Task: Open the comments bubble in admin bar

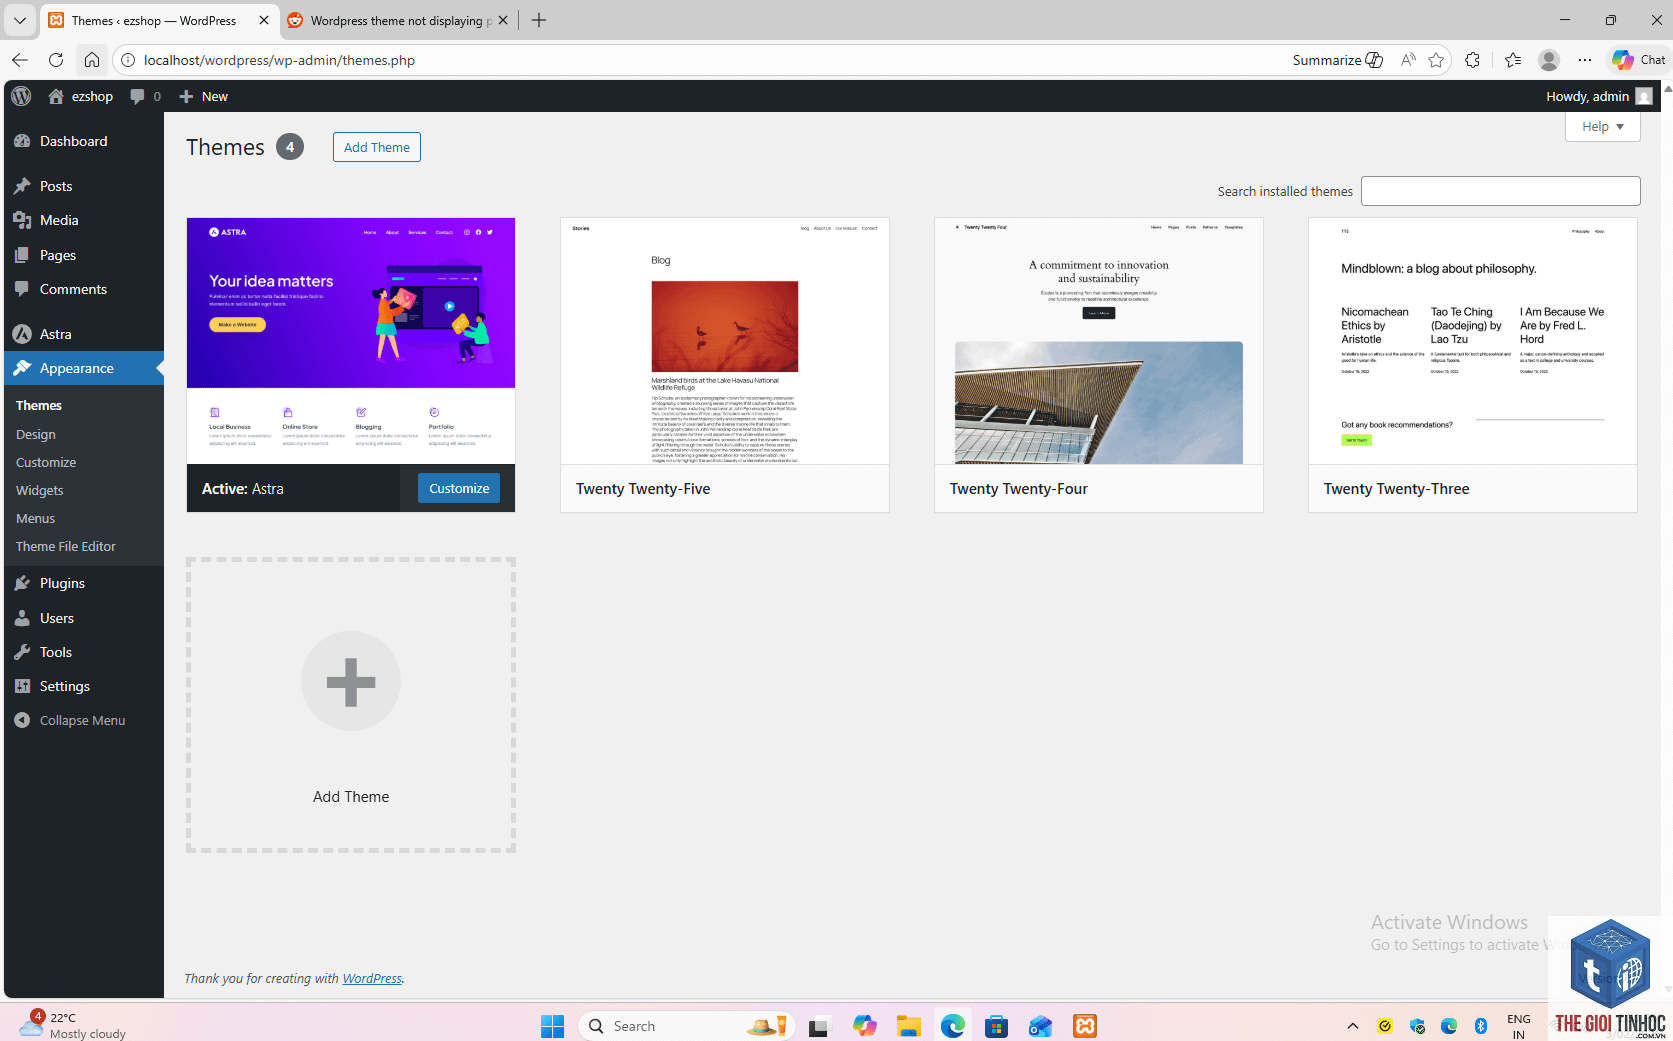Action: pyautogui.click(x=145, y=96)
